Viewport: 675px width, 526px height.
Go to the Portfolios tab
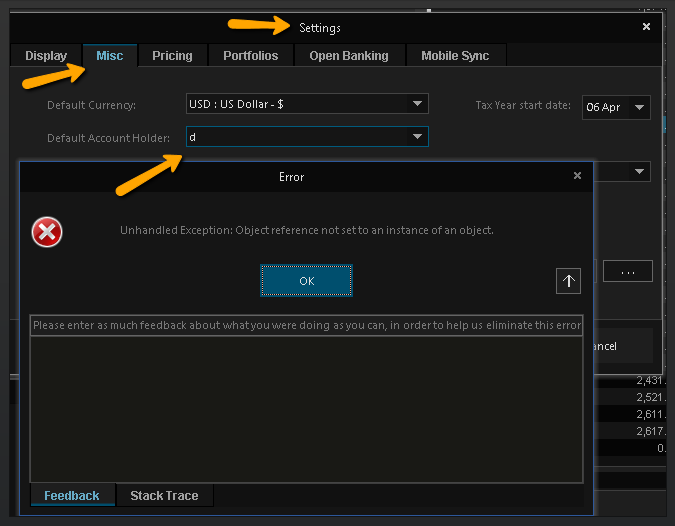[251, 56]
